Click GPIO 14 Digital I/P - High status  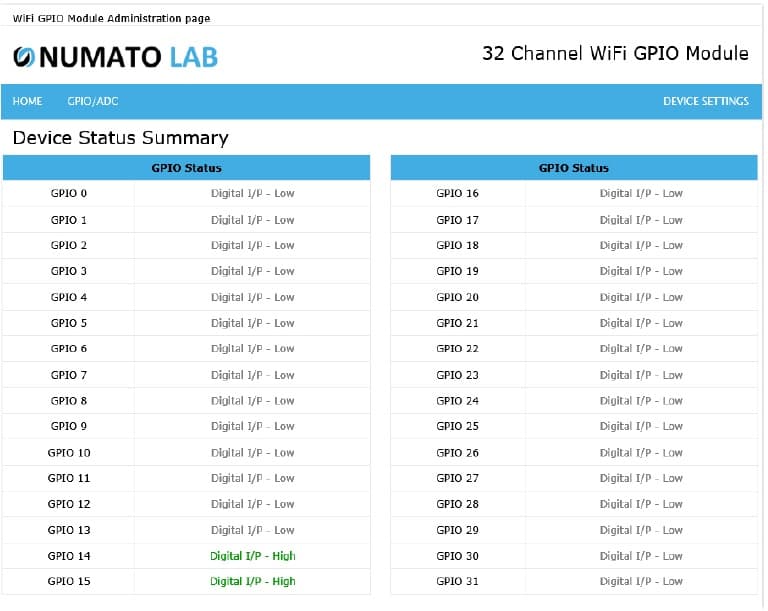coord(252,556)
